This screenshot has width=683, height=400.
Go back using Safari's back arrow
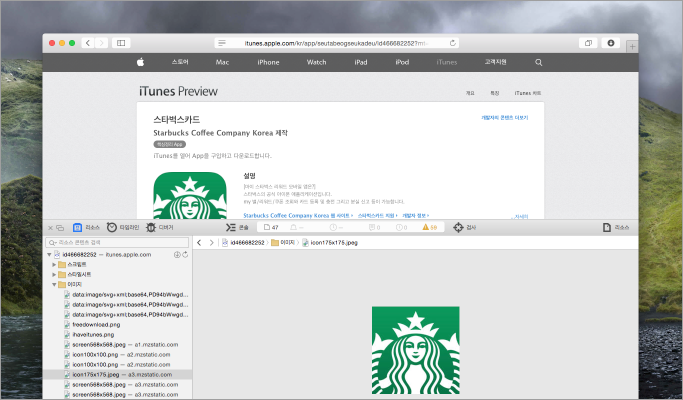[x=88, y=43]
